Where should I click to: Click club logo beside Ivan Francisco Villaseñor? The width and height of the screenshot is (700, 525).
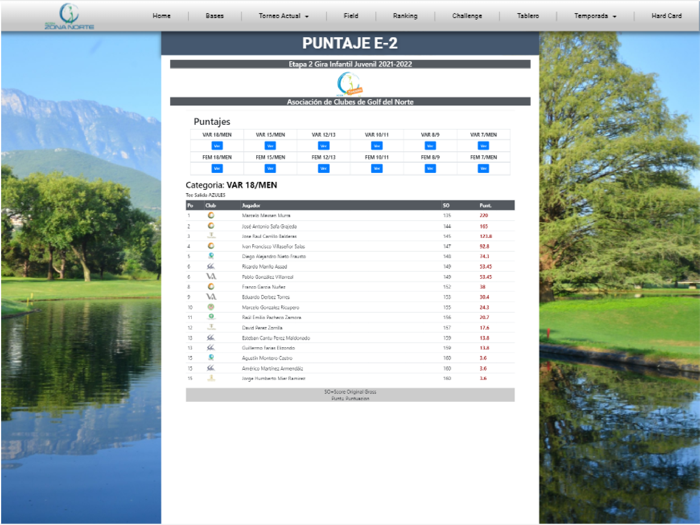click(211, 246)
